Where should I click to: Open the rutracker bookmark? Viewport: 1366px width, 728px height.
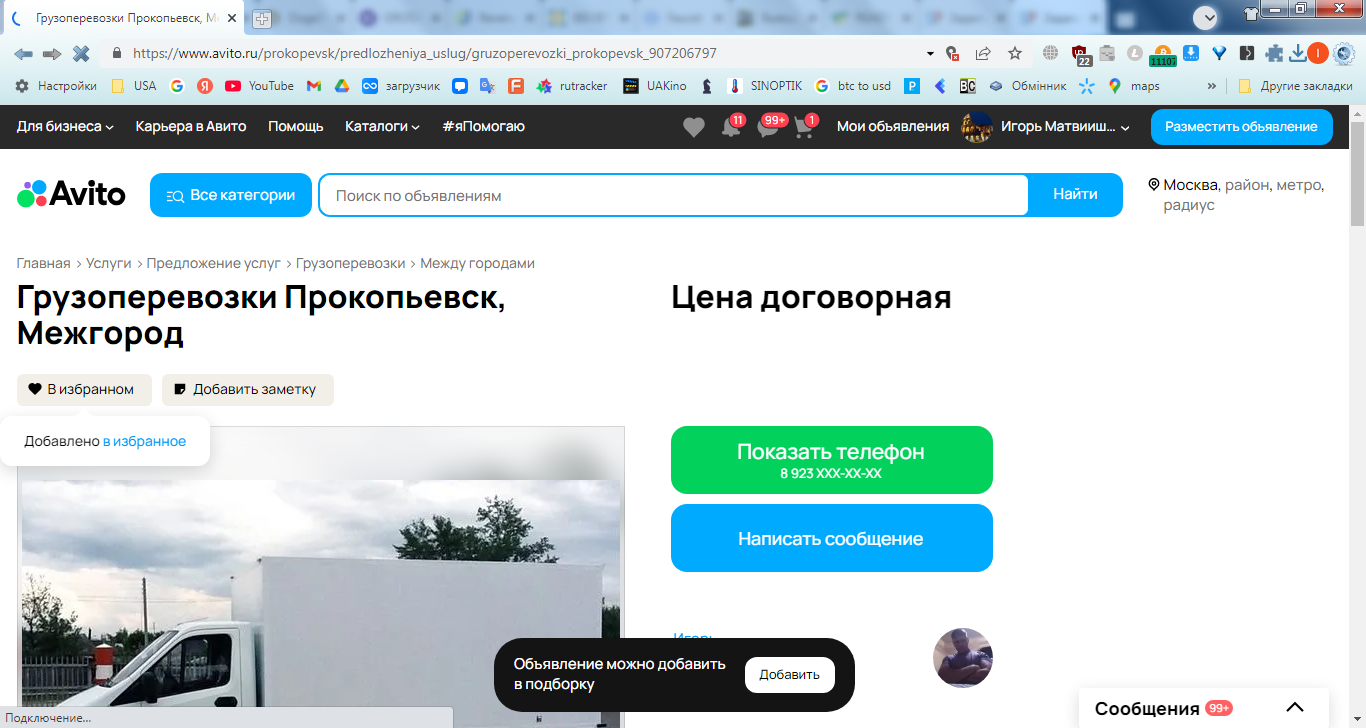pos(572,86)
